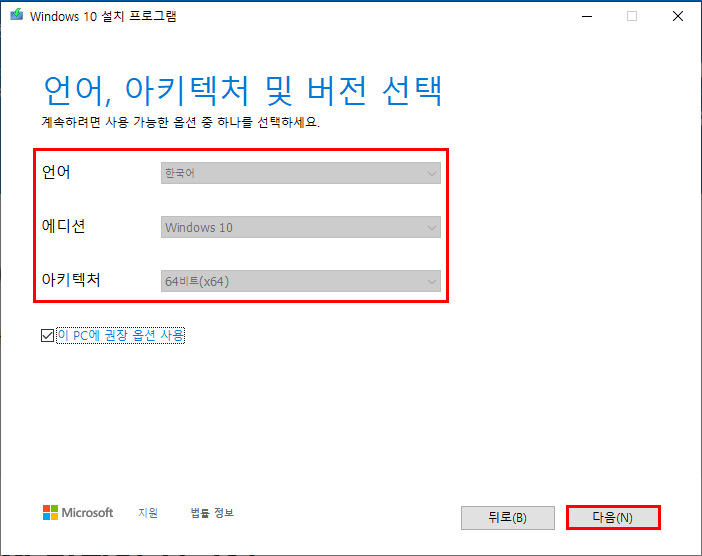702x556 pixels.
Task: Click the 다음(N) button
Action: 613,518
